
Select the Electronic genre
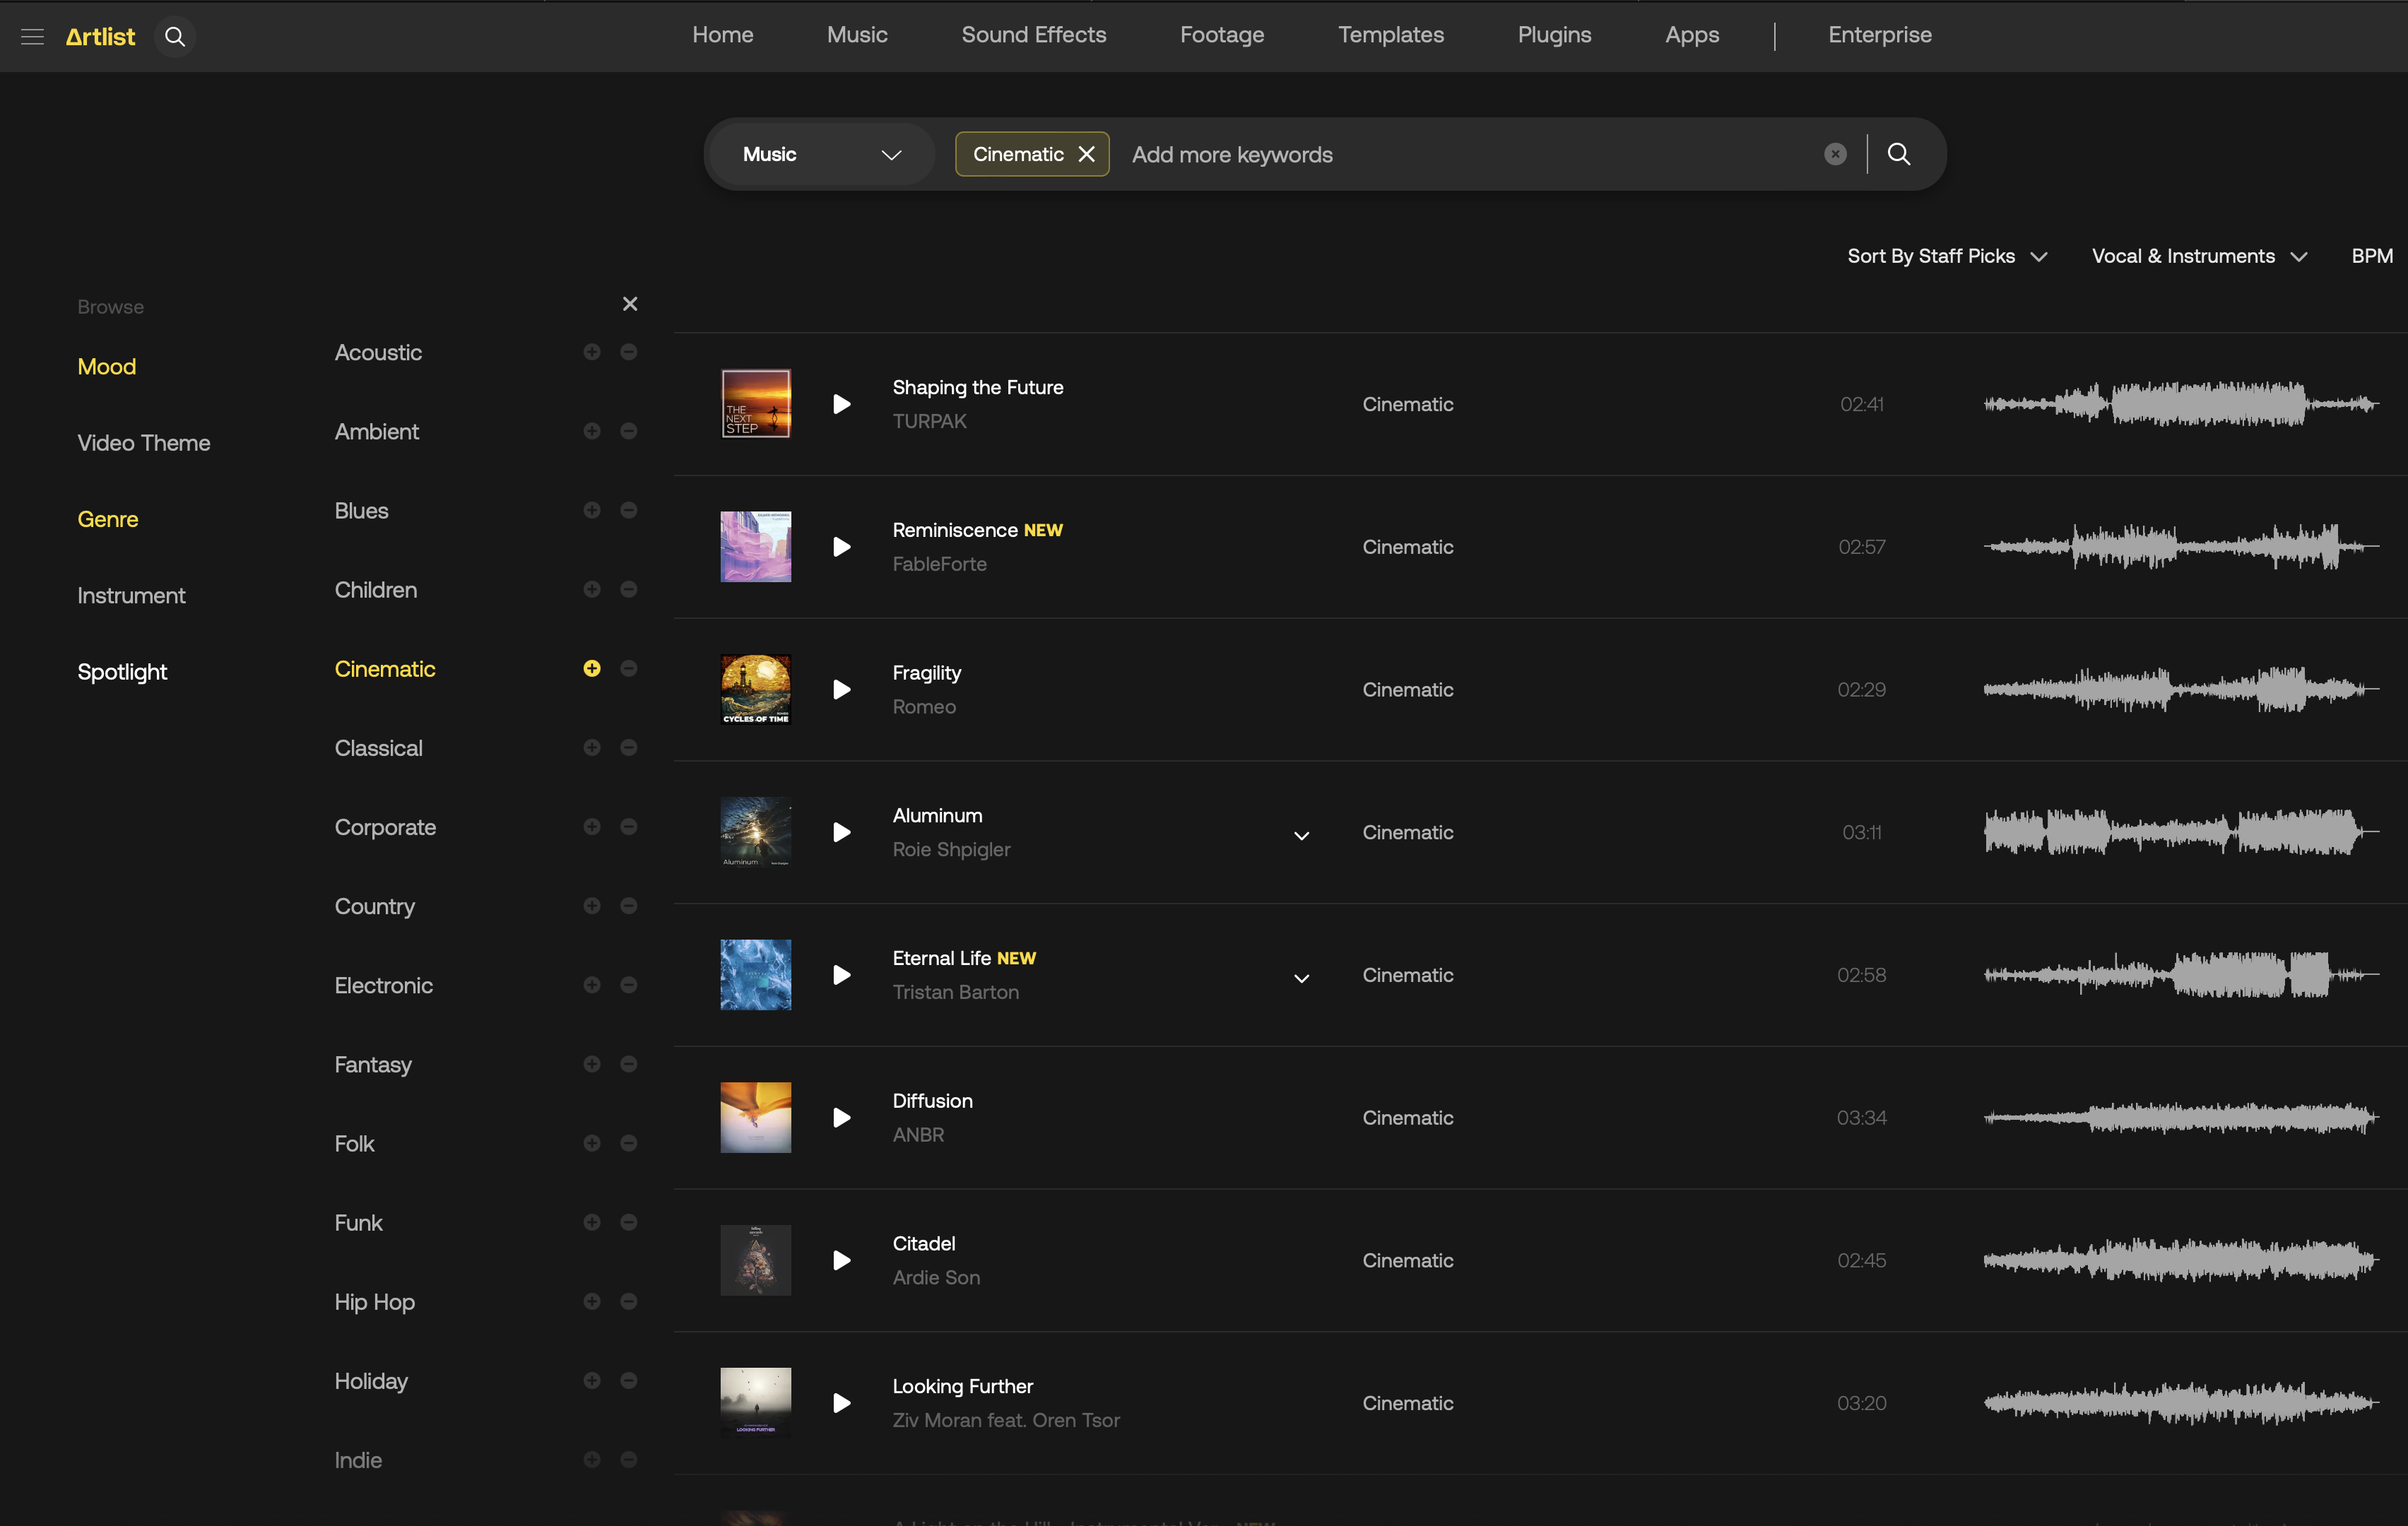(x=383, y=985)
